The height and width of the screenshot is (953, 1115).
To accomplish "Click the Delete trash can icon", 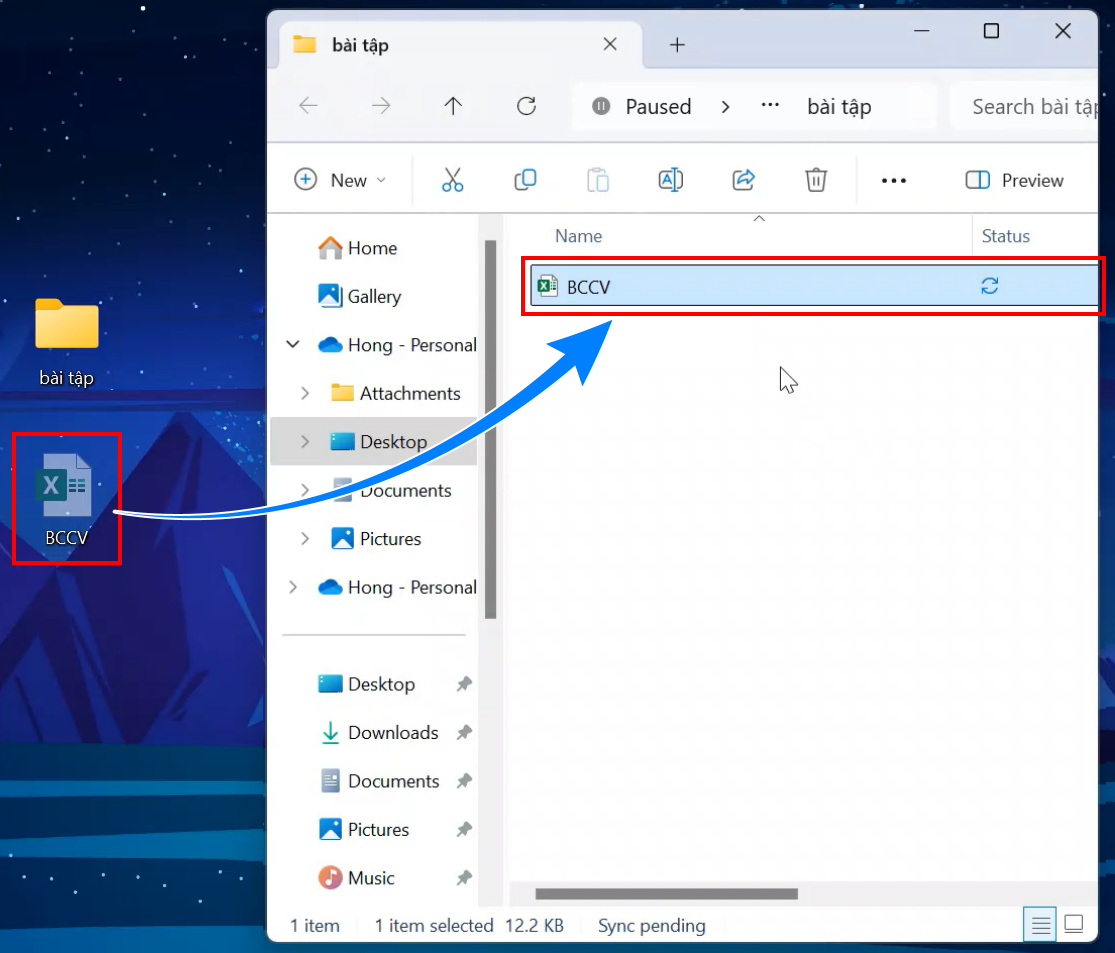I will click(x=816, y=180).
